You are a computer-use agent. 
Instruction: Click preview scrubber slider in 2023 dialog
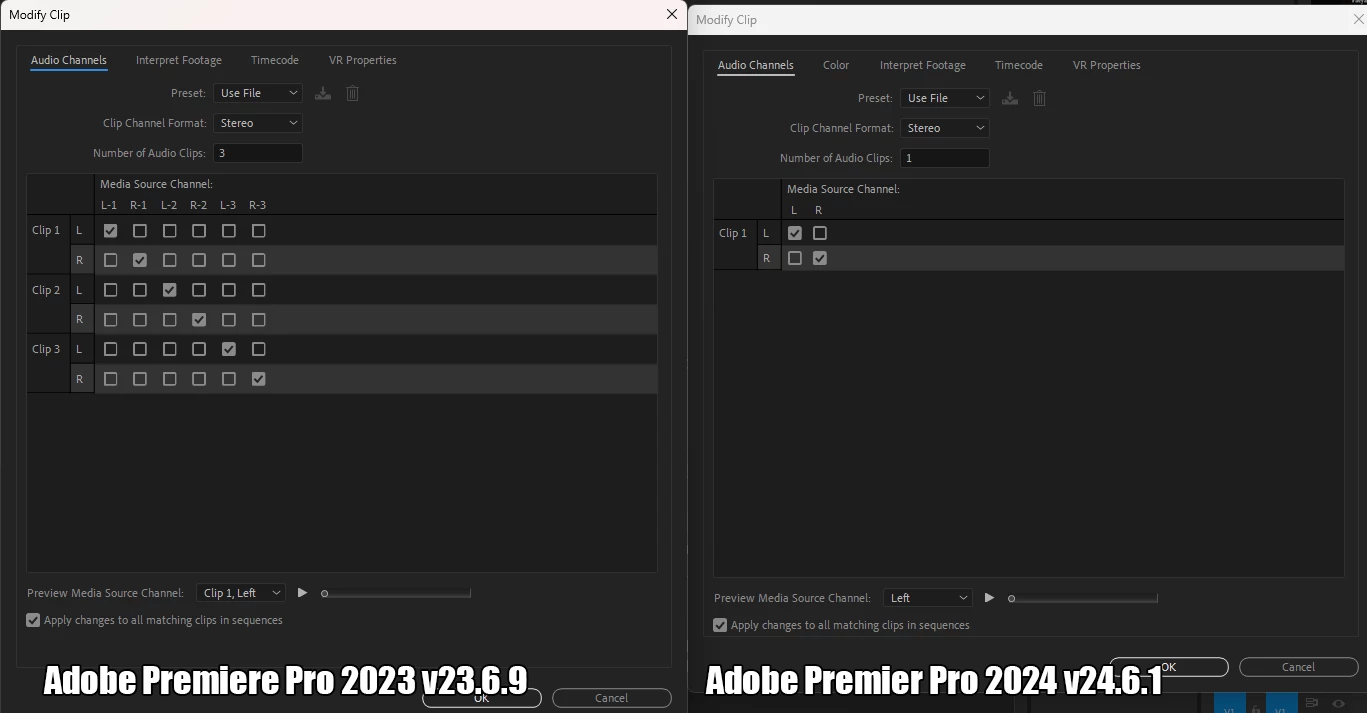(396, 593)
